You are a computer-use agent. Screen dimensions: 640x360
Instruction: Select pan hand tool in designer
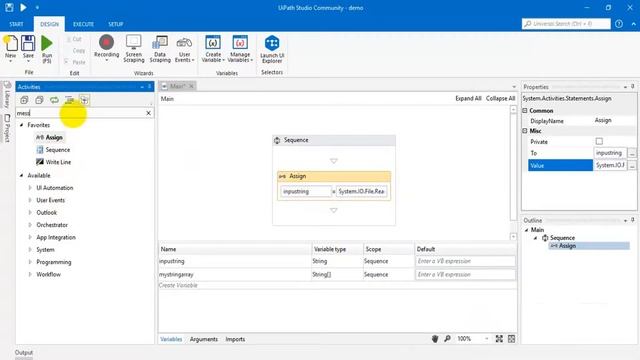(435, 339)
